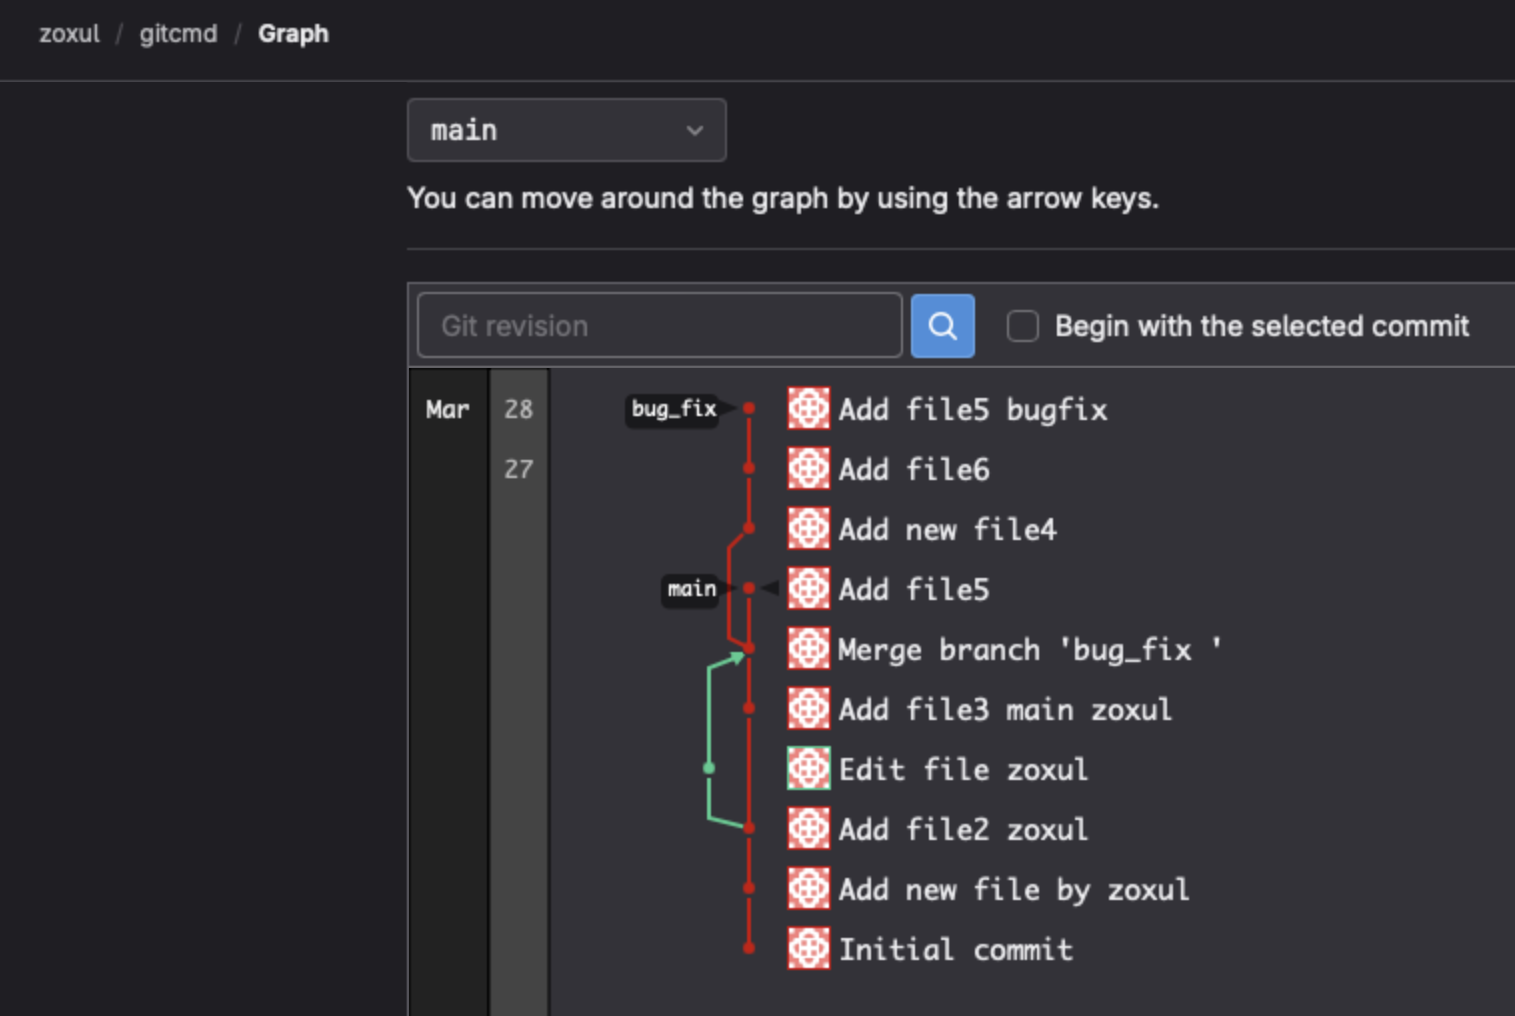Click the blue search magnifier button

click(942, 326)
